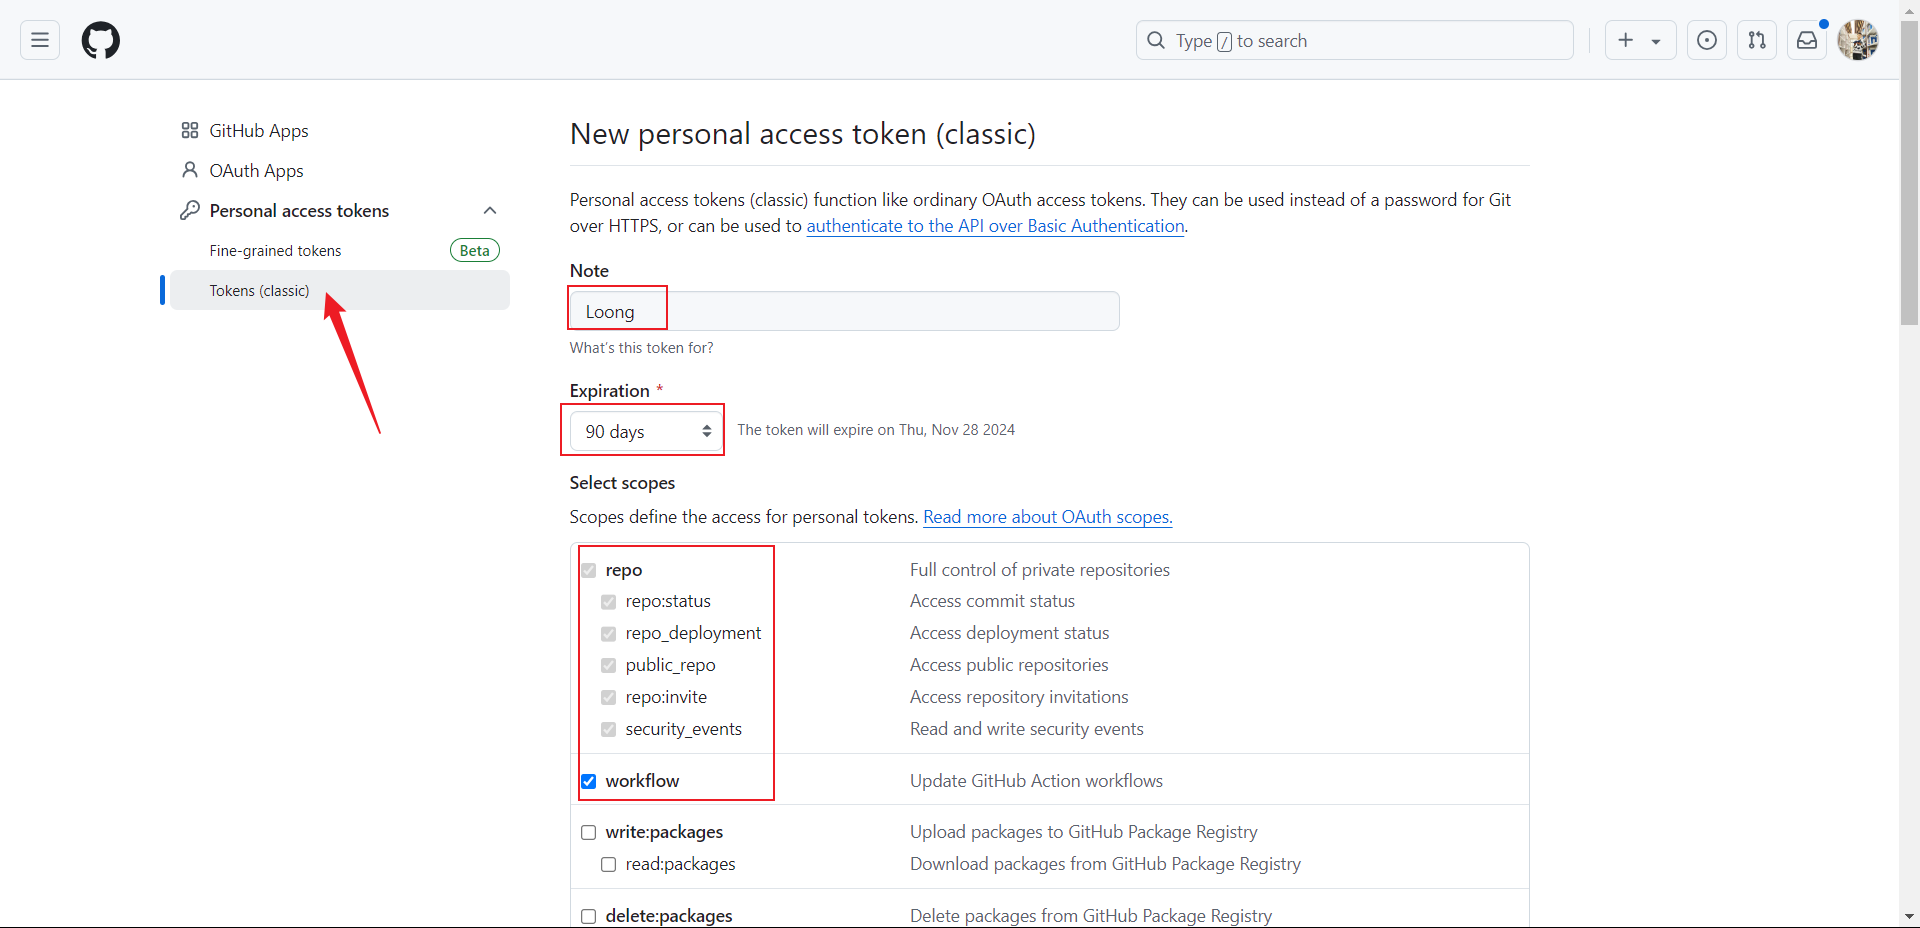Viewport: 1920px width, 928px height.
Task: Click 'Update GitHub Action workflows' description
Action: click(1036, 781)
